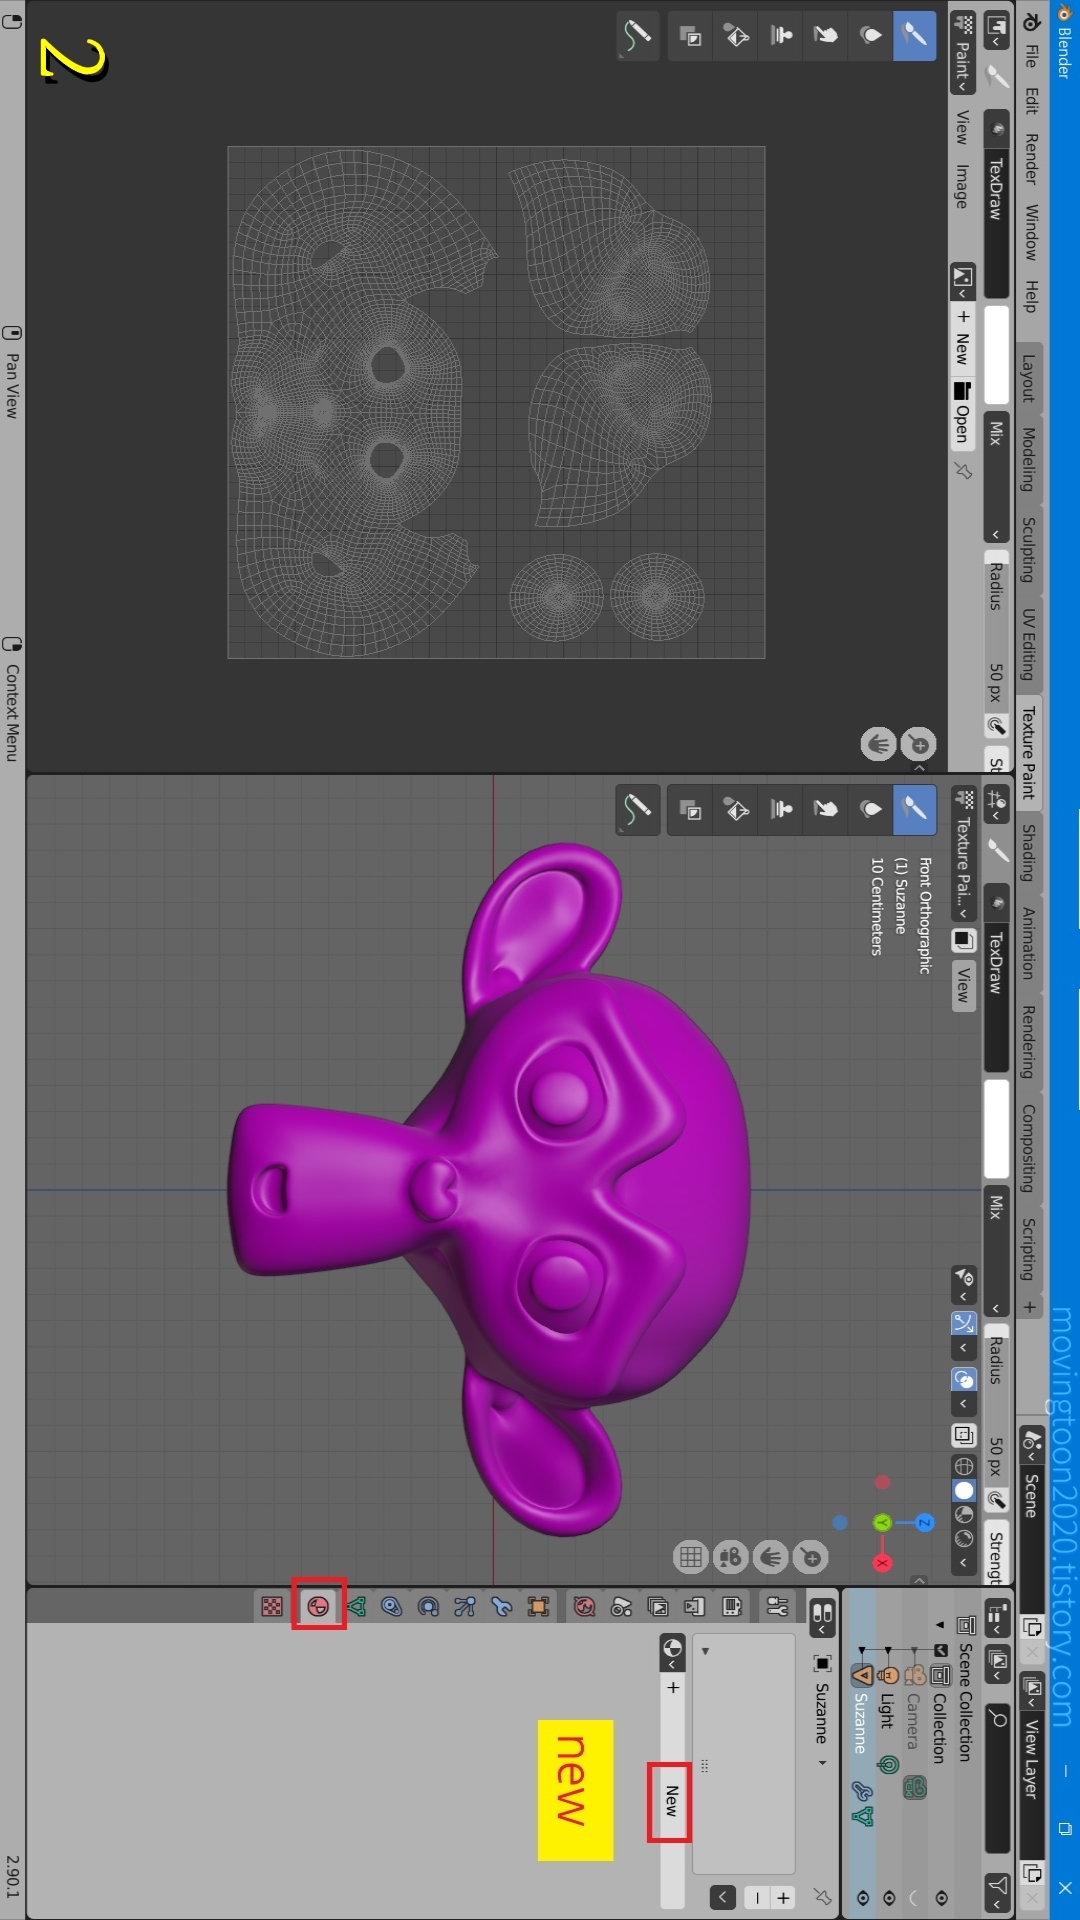Screen dimensions: 1080x1920
Task: Open the Particles properties tab
Action: [465, 1607]
